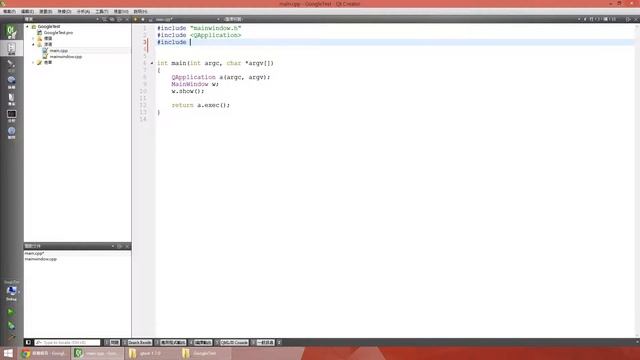Switch to Debug mode in the sidebar
The height and width of the screenshot is (360, 640).
(x=11, y=82)
